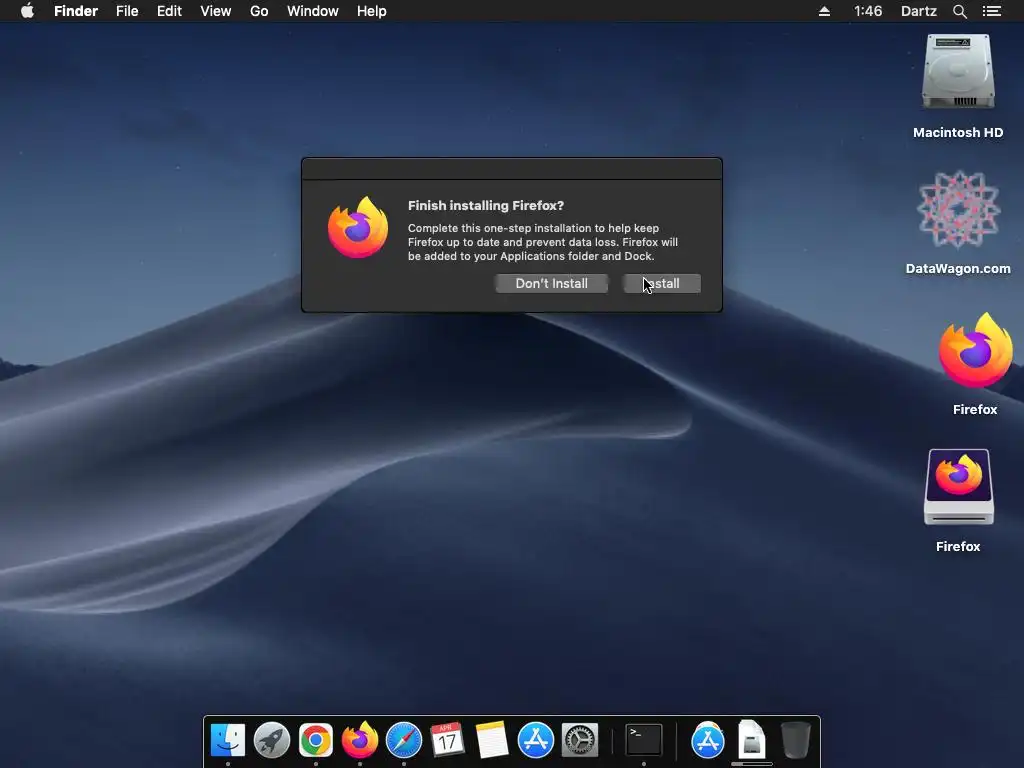Screen dimensions: 1024x768
Task: Launch Safari from the Dock
Action: 404,740
